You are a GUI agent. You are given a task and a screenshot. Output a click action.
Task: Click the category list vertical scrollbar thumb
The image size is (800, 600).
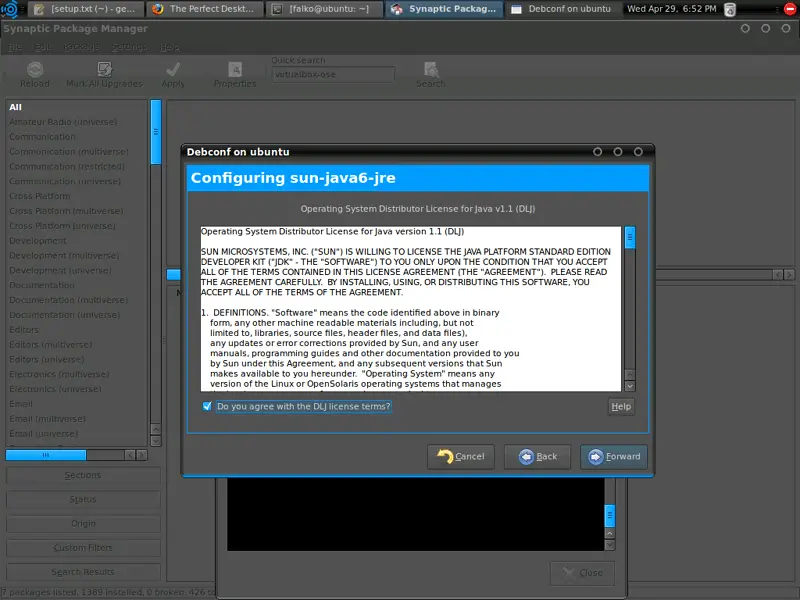[156, 132]
